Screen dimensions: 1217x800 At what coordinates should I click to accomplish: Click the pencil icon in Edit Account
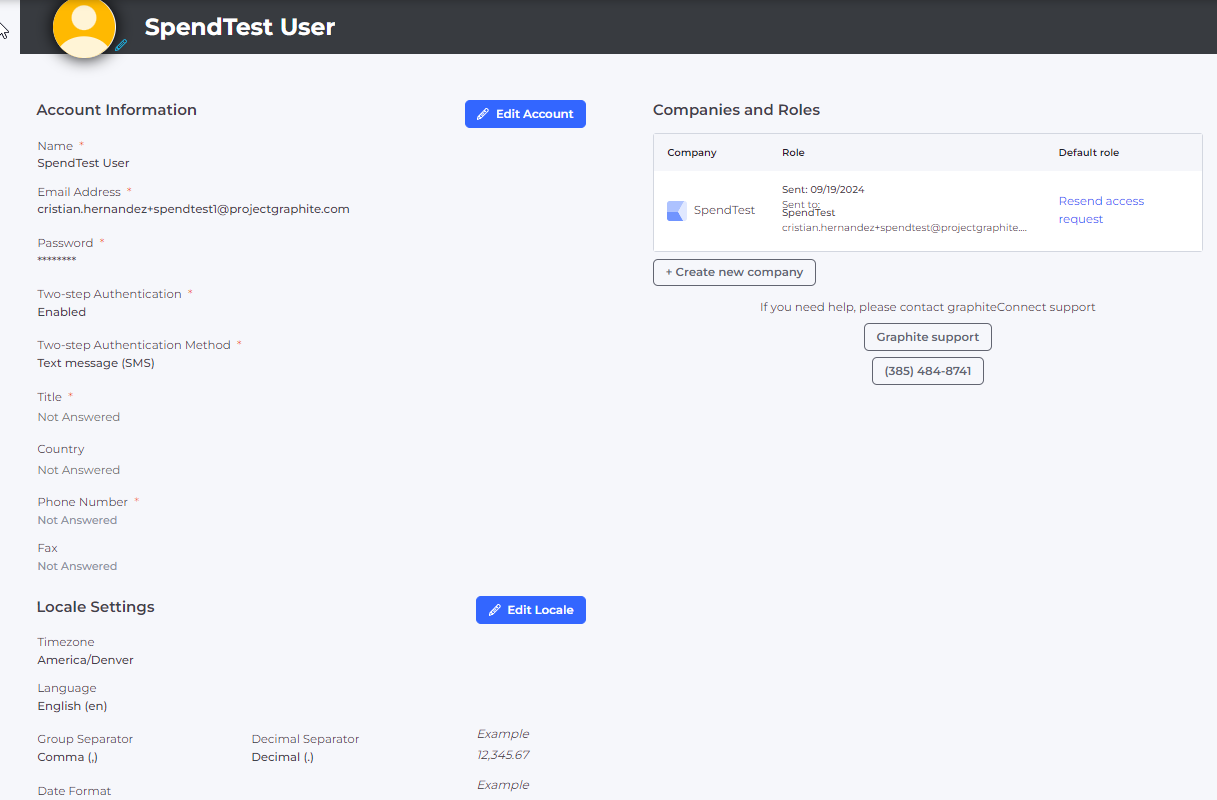[483, 114]
